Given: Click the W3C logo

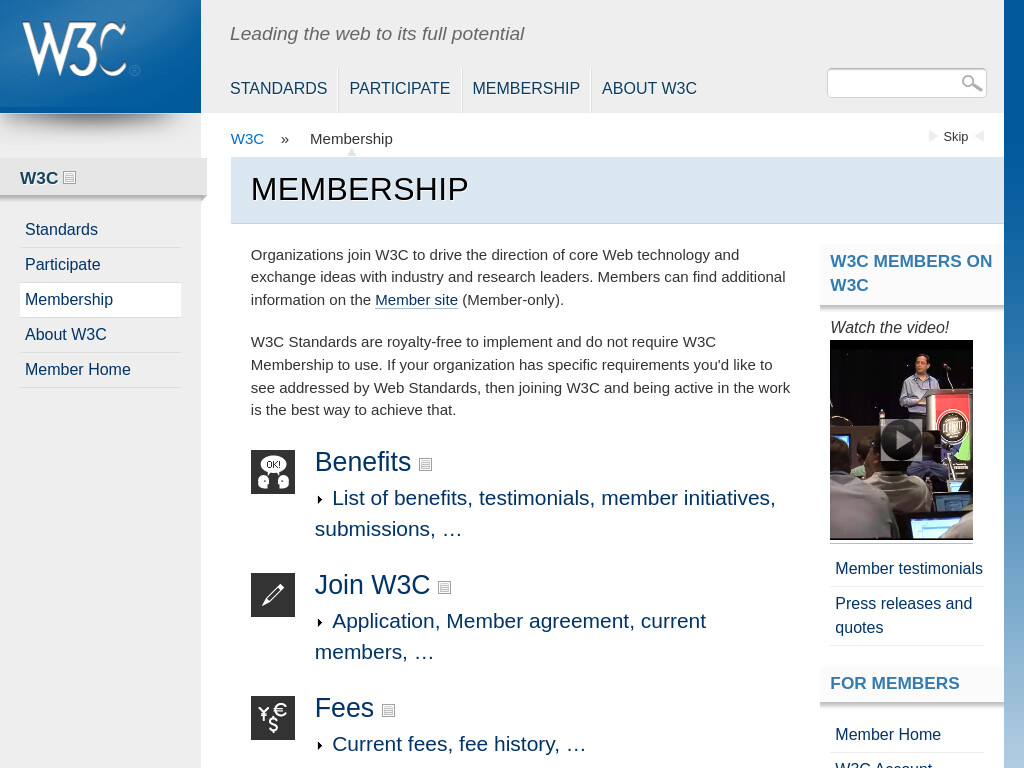Looking at the screenshot, I should coord(81,50).
